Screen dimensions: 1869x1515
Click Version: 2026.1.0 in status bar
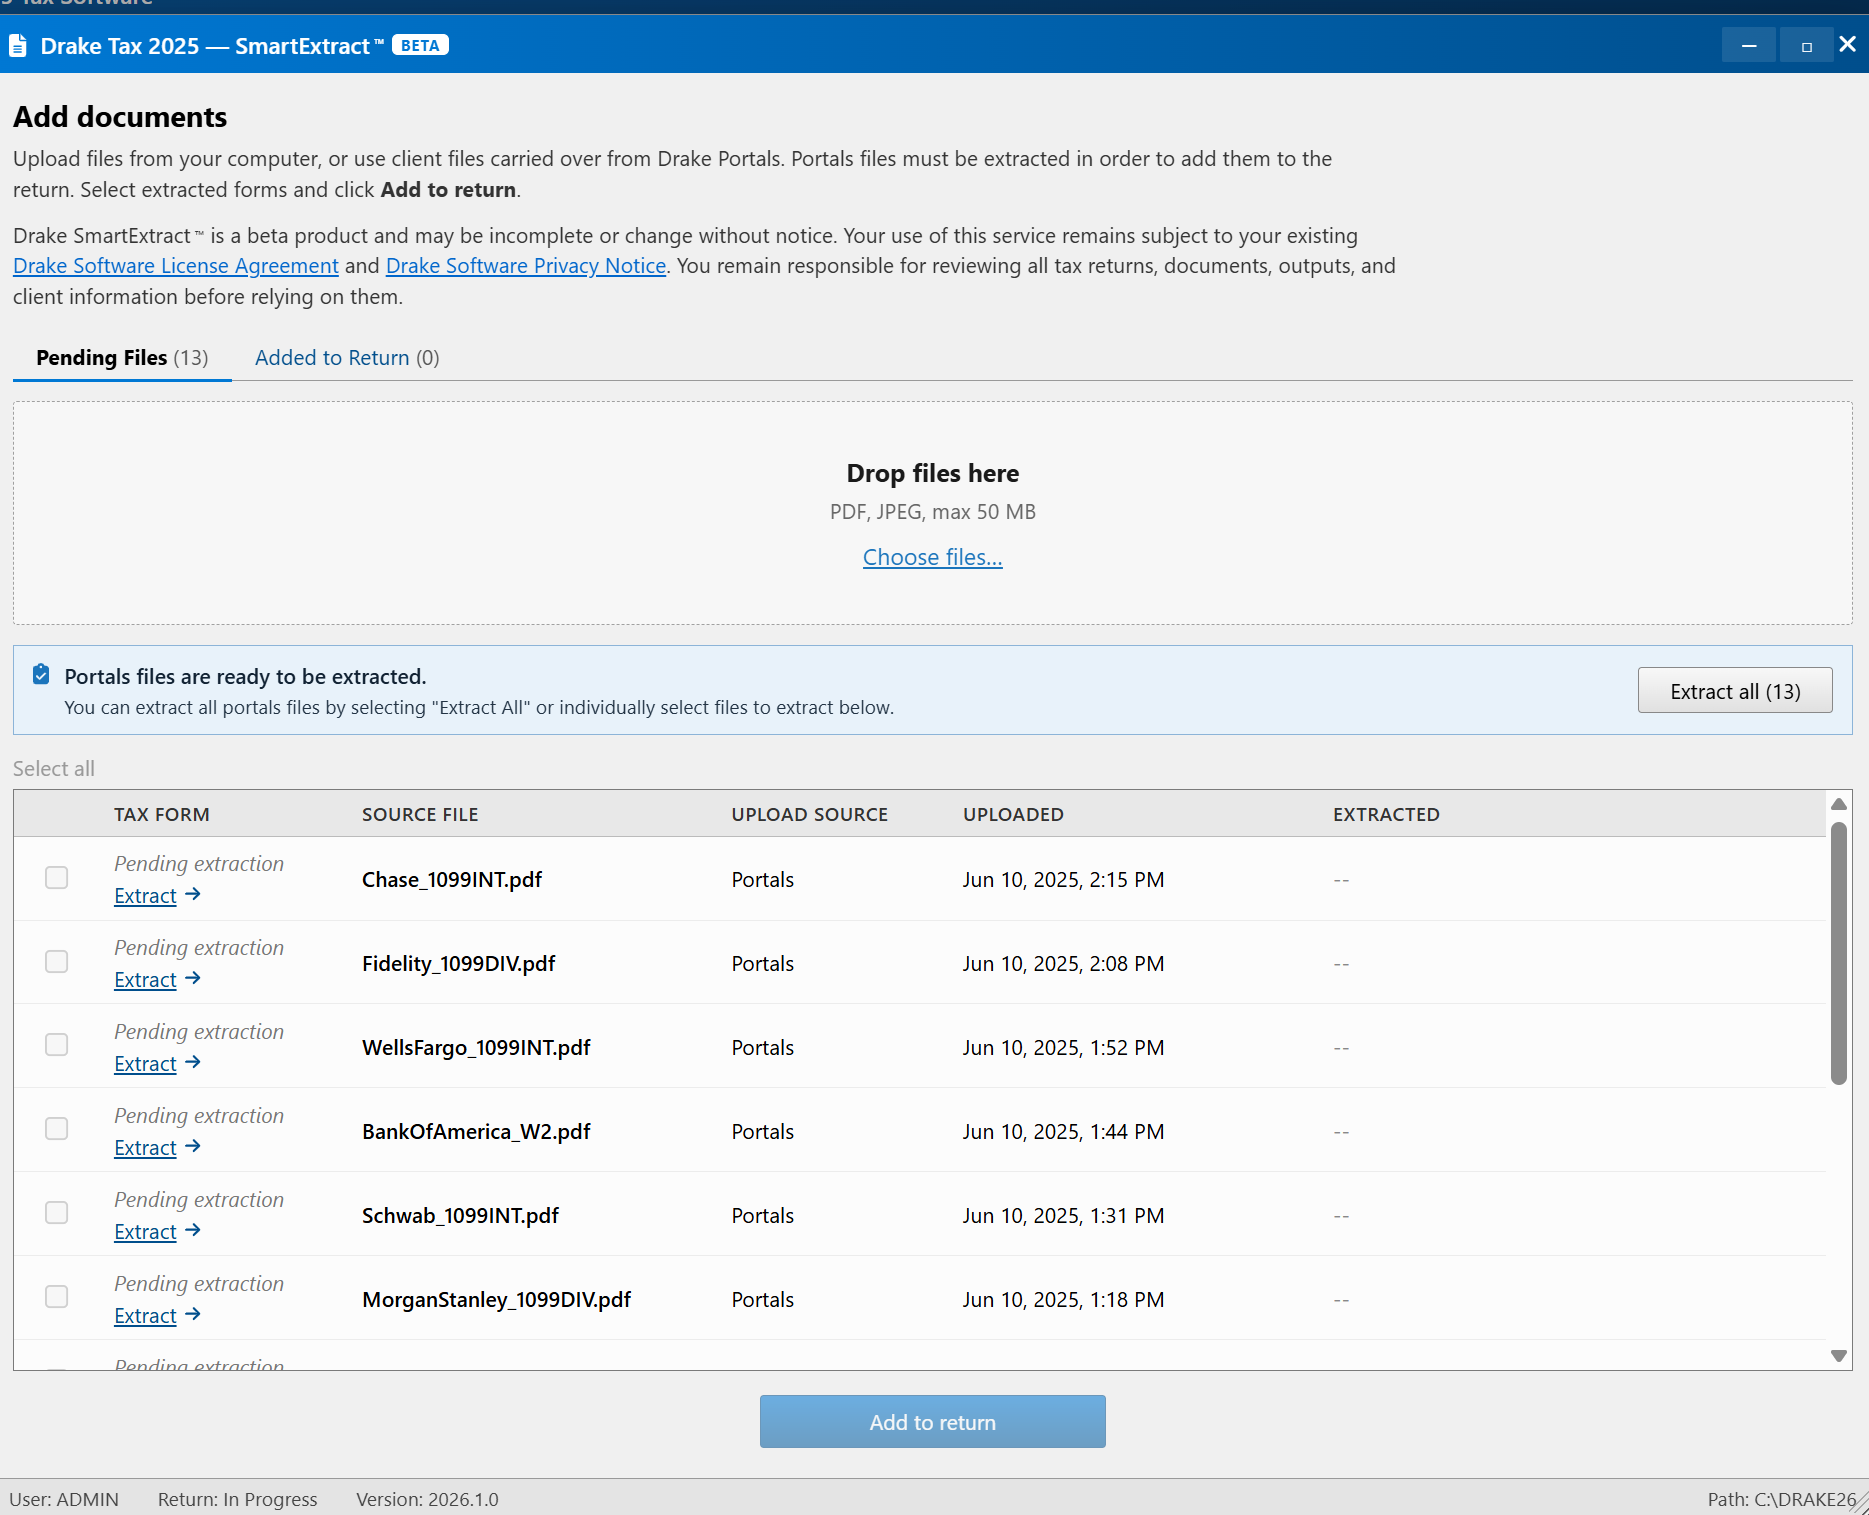[428, 1499]
